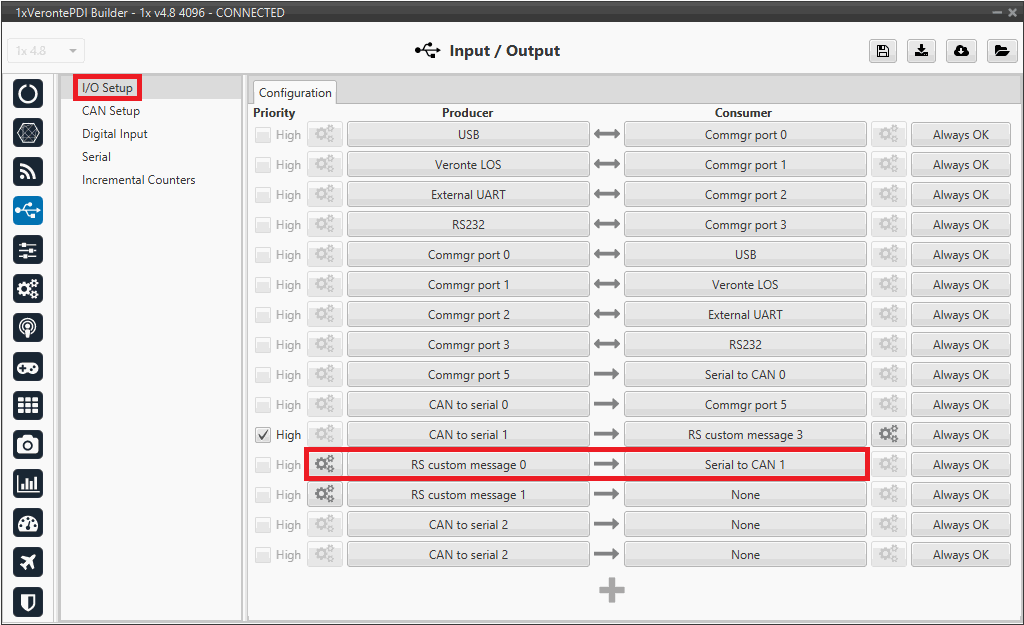Image resolution: width=1024 pixels, height=625 pixels.
Task: Open the gamepad section in sidebar
Action: tap(28, 367)
